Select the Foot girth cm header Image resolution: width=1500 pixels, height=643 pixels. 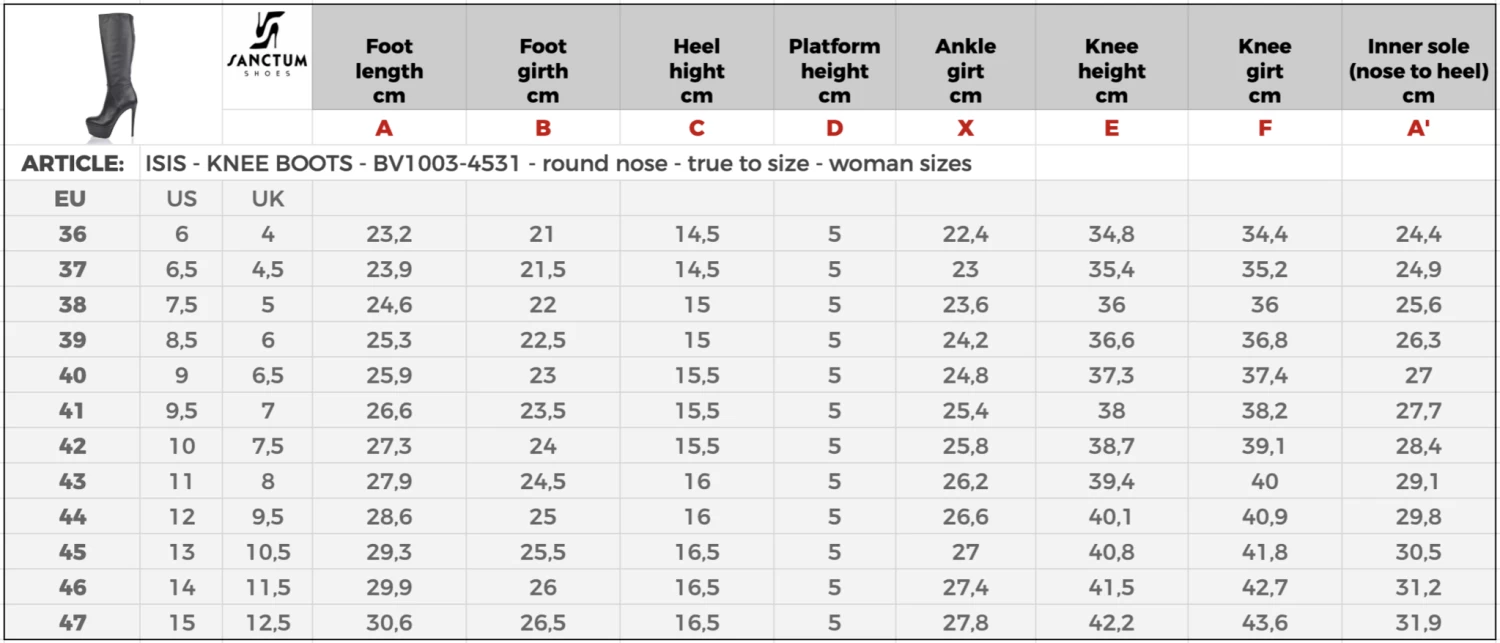coord(543,71)
